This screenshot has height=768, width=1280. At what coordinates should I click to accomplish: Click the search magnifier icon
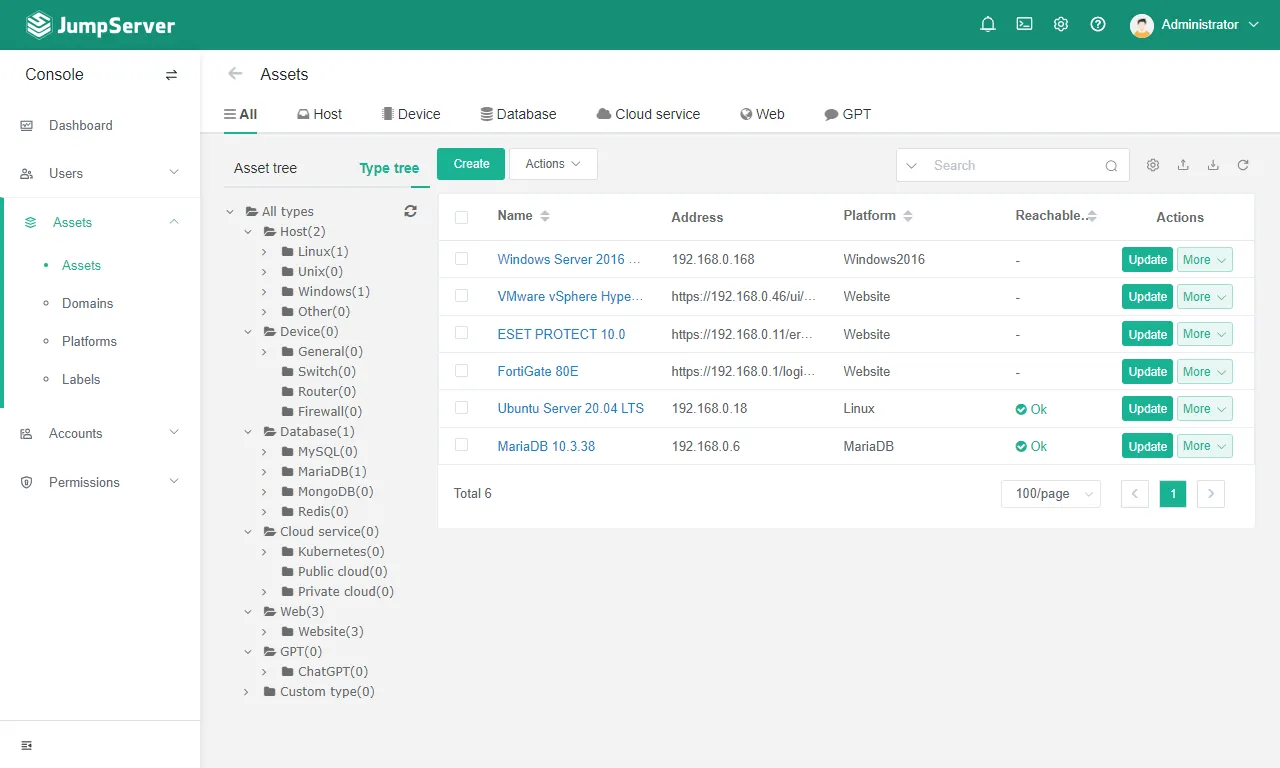tap(1111, 166)
